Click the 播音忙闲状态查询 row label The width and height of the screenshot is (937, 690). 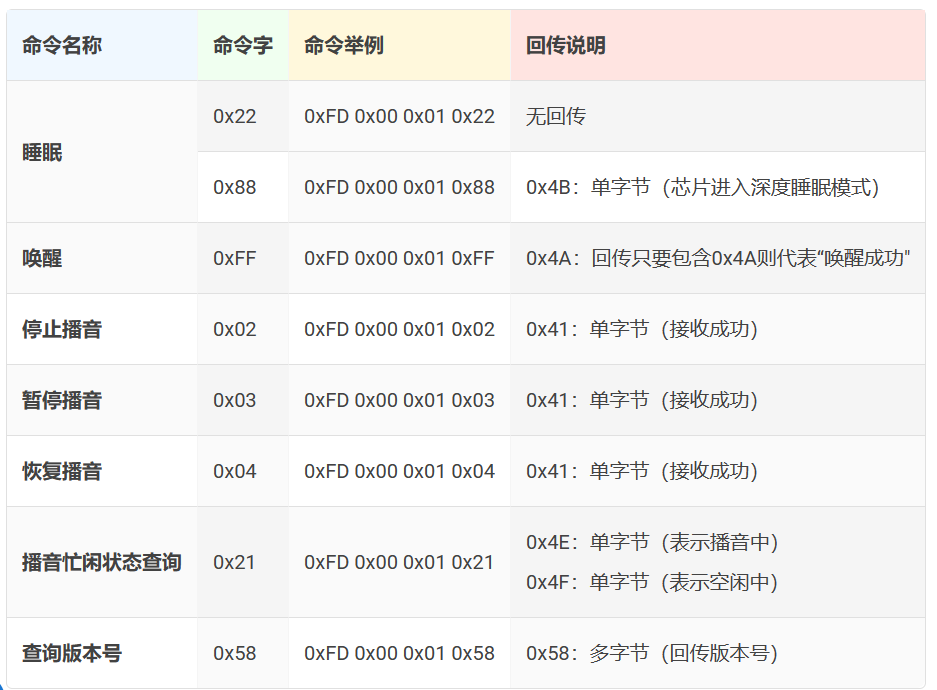(102, 563)
